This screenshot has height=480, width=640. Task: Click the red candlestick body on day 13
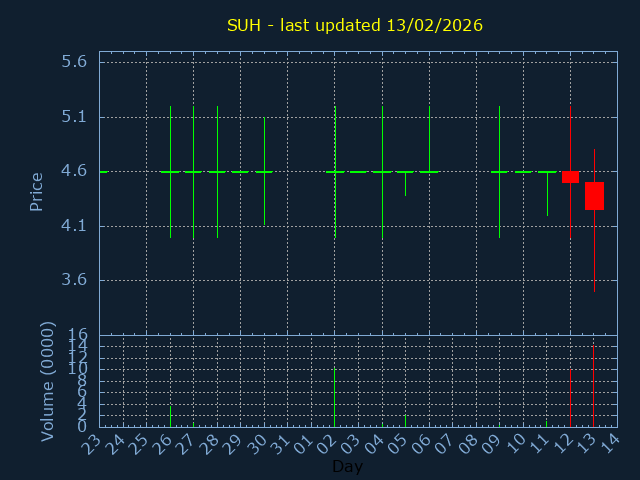[x=594, y=196]
